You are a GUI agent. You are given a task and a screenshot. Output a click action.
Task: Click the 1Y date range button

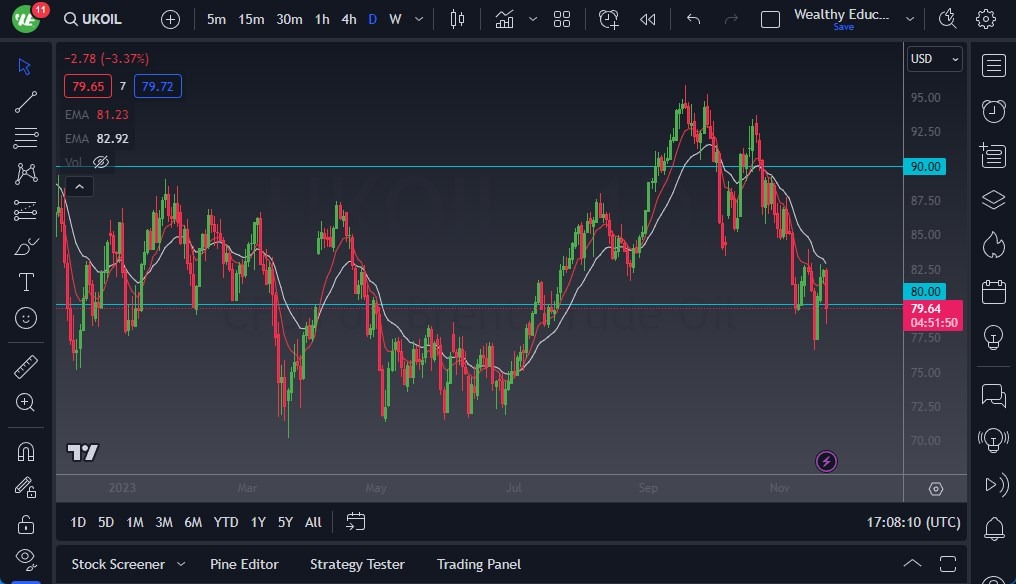pos(257,521)
